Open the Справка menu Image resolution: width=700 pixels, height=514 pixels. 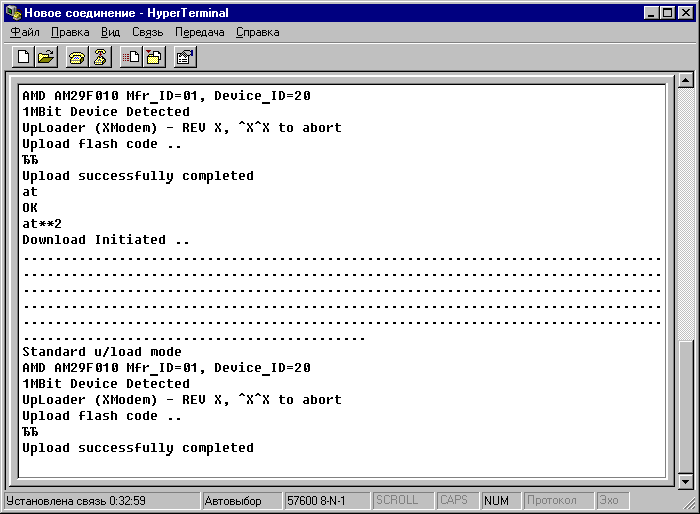[258, 32]
